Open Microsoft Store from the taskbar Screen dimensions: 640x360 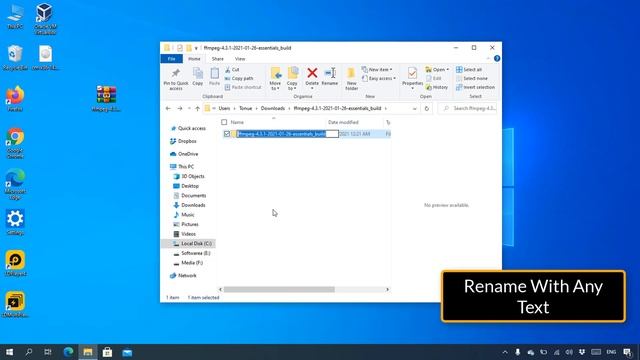[x=107, y=352]
